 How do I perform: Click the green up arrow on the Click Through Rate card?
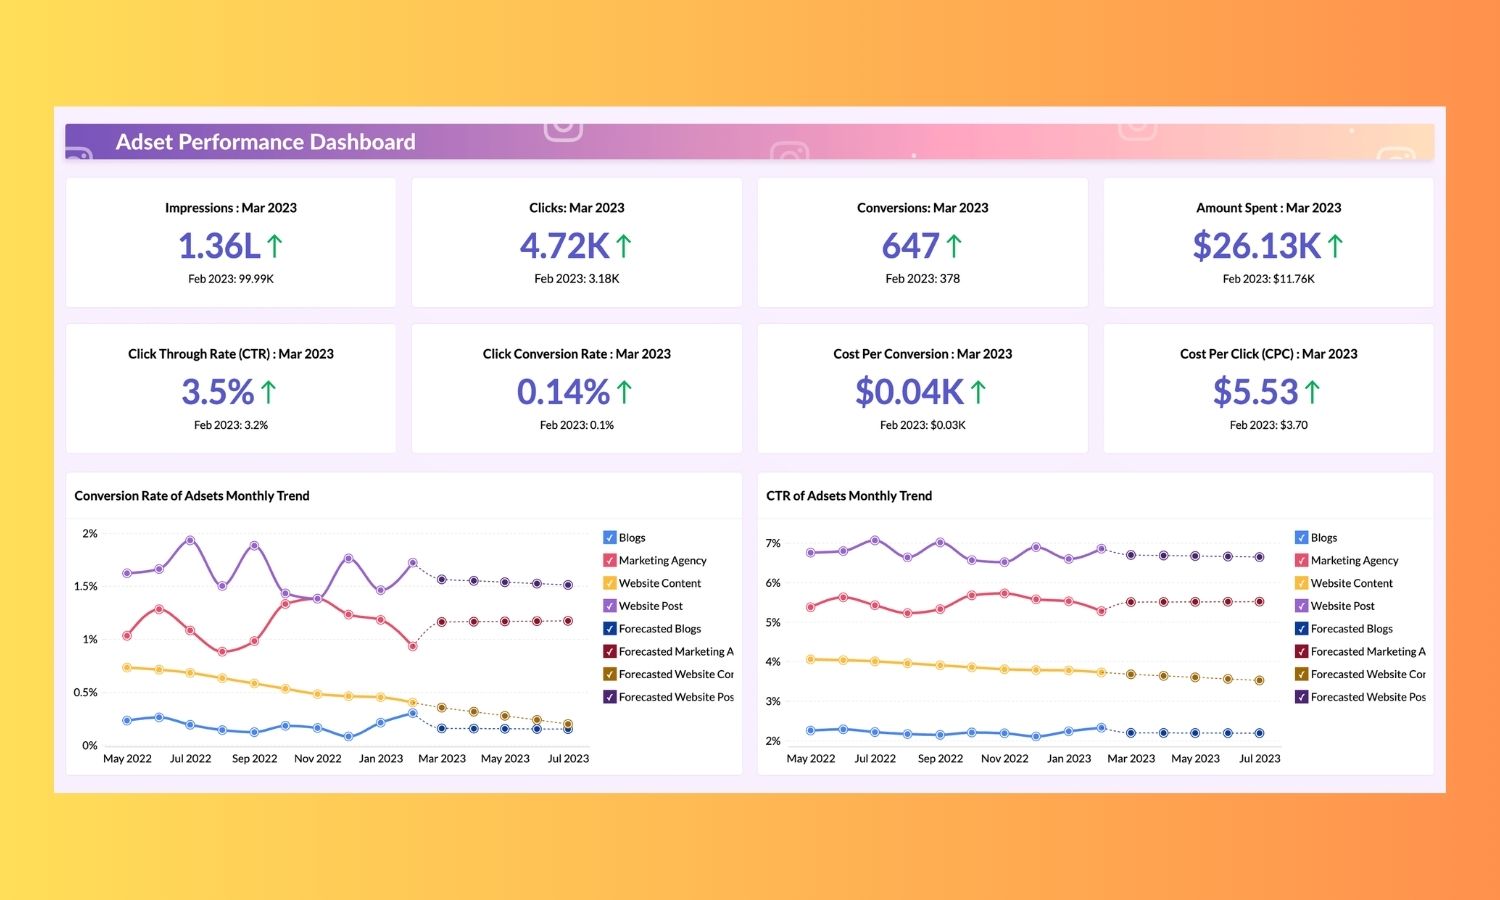(268, 390)
